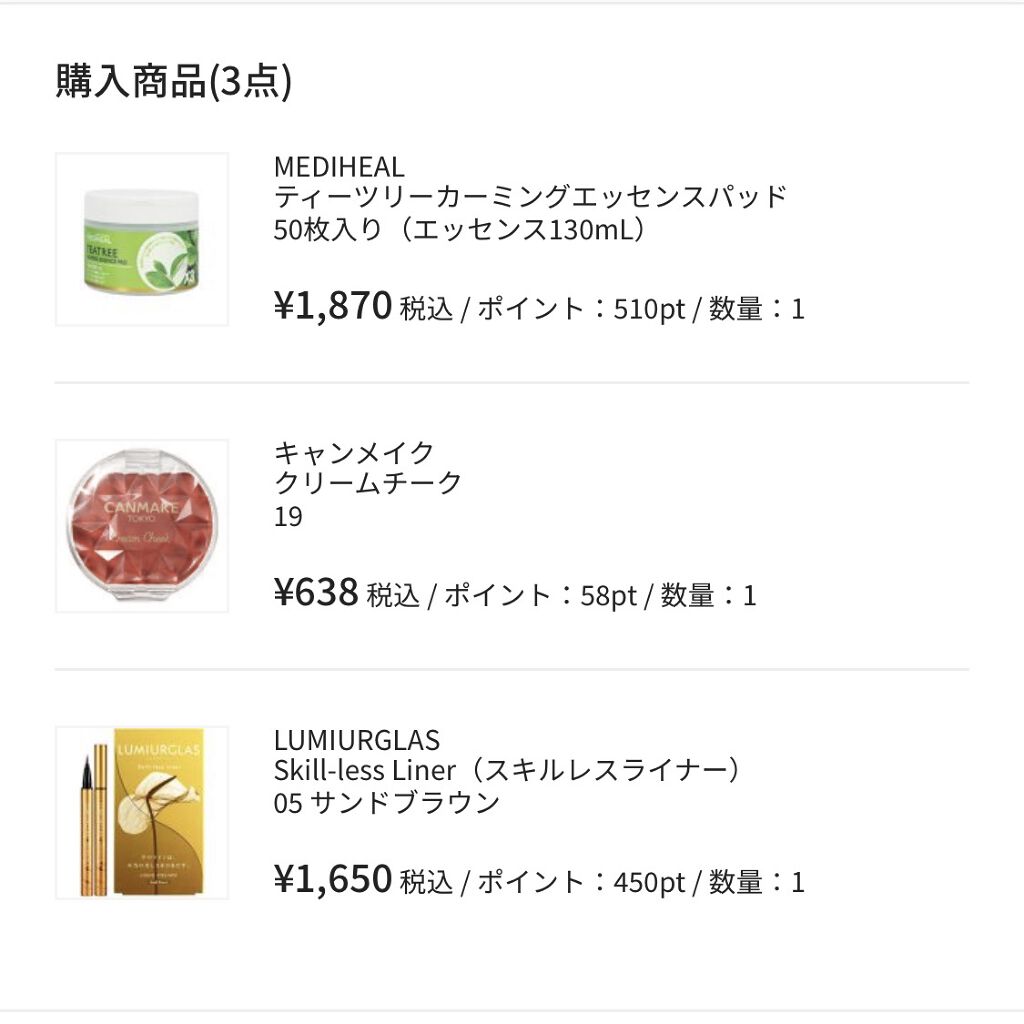Click the ¥1,650 price
This screenshot has height=1024, width=1024.
[333, 880]
